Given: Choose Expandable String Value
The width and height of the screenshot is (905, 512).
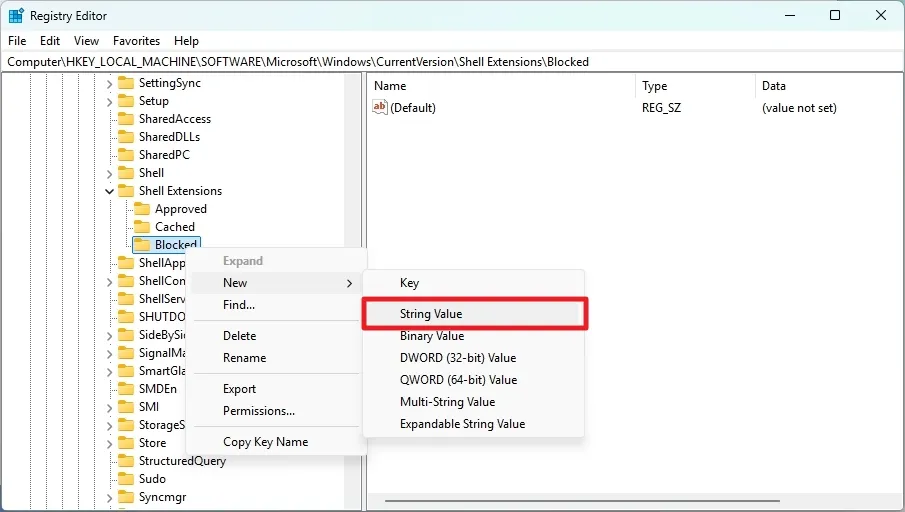Looking at the screenshot, I should pyautogui.click(x=474, y=424).
